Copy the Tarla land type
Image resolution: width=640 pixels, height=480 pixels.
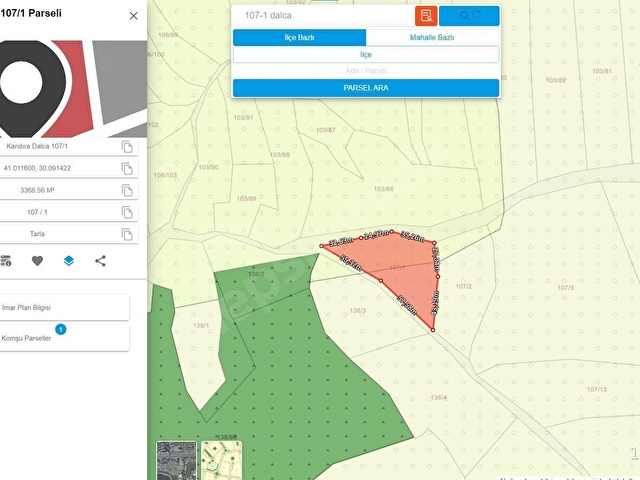click(127, 234)
